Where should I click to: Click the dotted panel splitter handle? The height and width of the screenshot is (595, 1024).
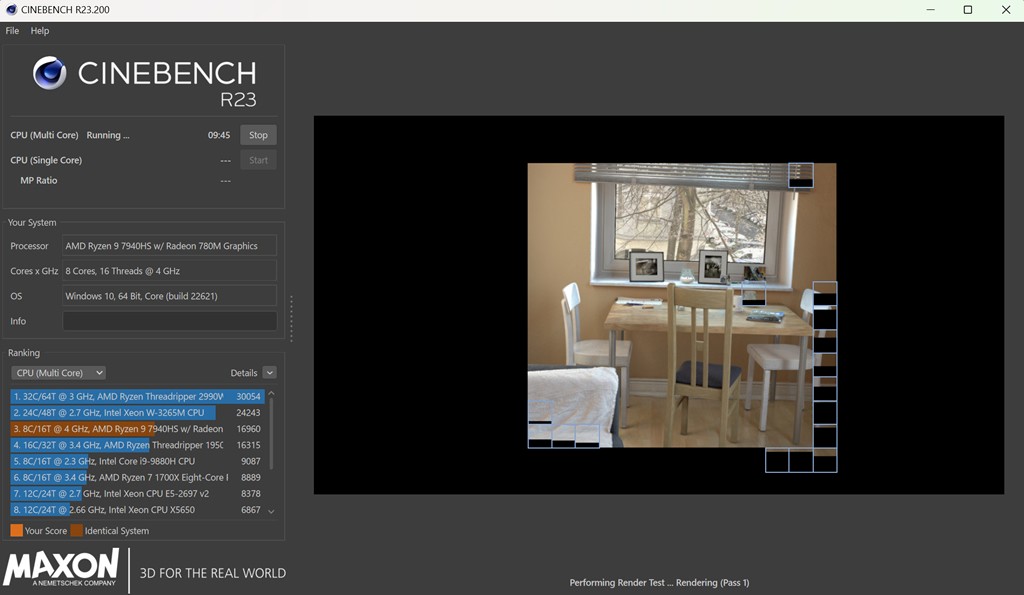click(291, 318)
